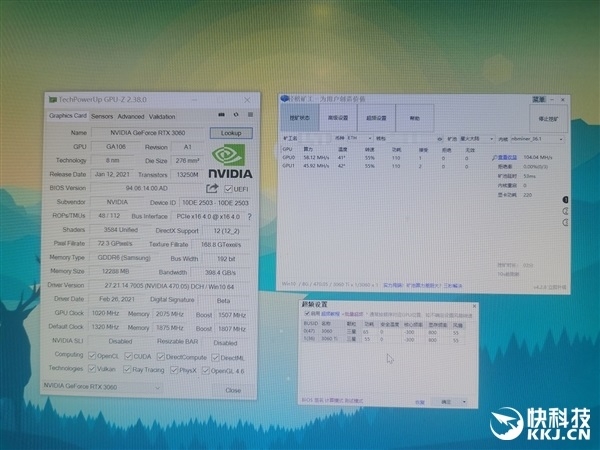Close the GPU-Z window with the X
This screenshot has width=600, height=450.
coord(247,100)
